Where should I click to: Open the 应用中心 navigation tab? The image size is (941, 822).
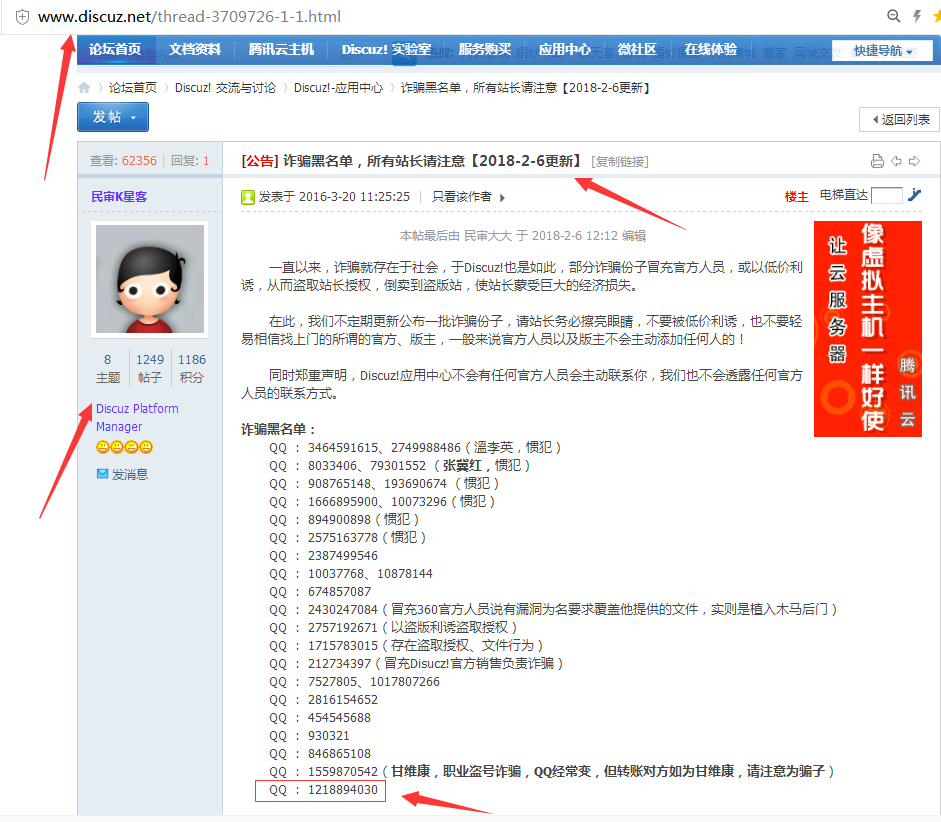[x=565, y=49]
